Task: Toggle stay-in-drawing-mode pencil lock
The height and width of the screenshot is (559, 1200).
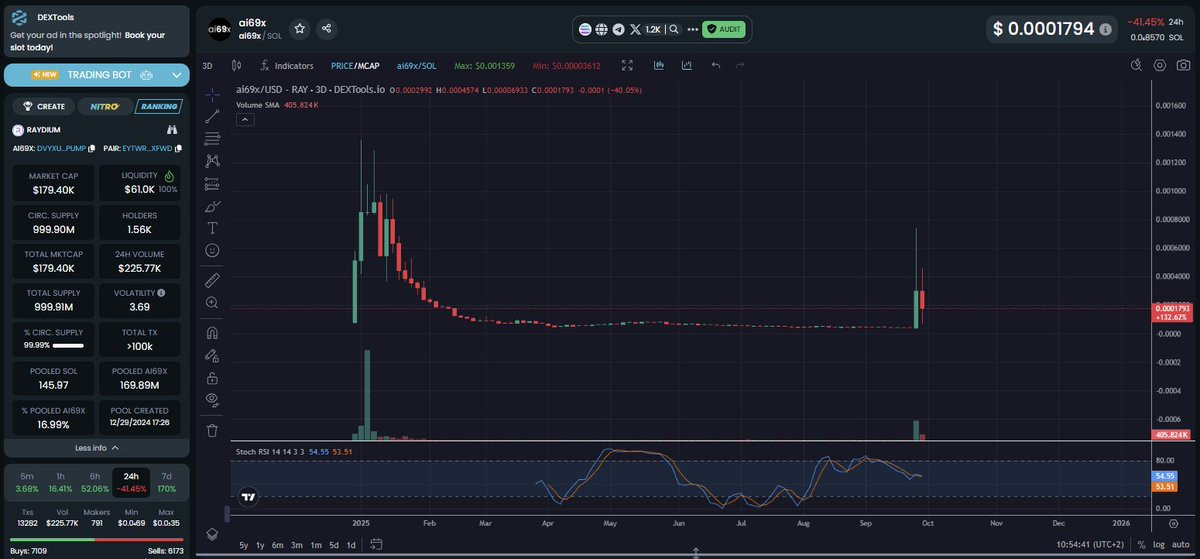Action: point(212,355)
